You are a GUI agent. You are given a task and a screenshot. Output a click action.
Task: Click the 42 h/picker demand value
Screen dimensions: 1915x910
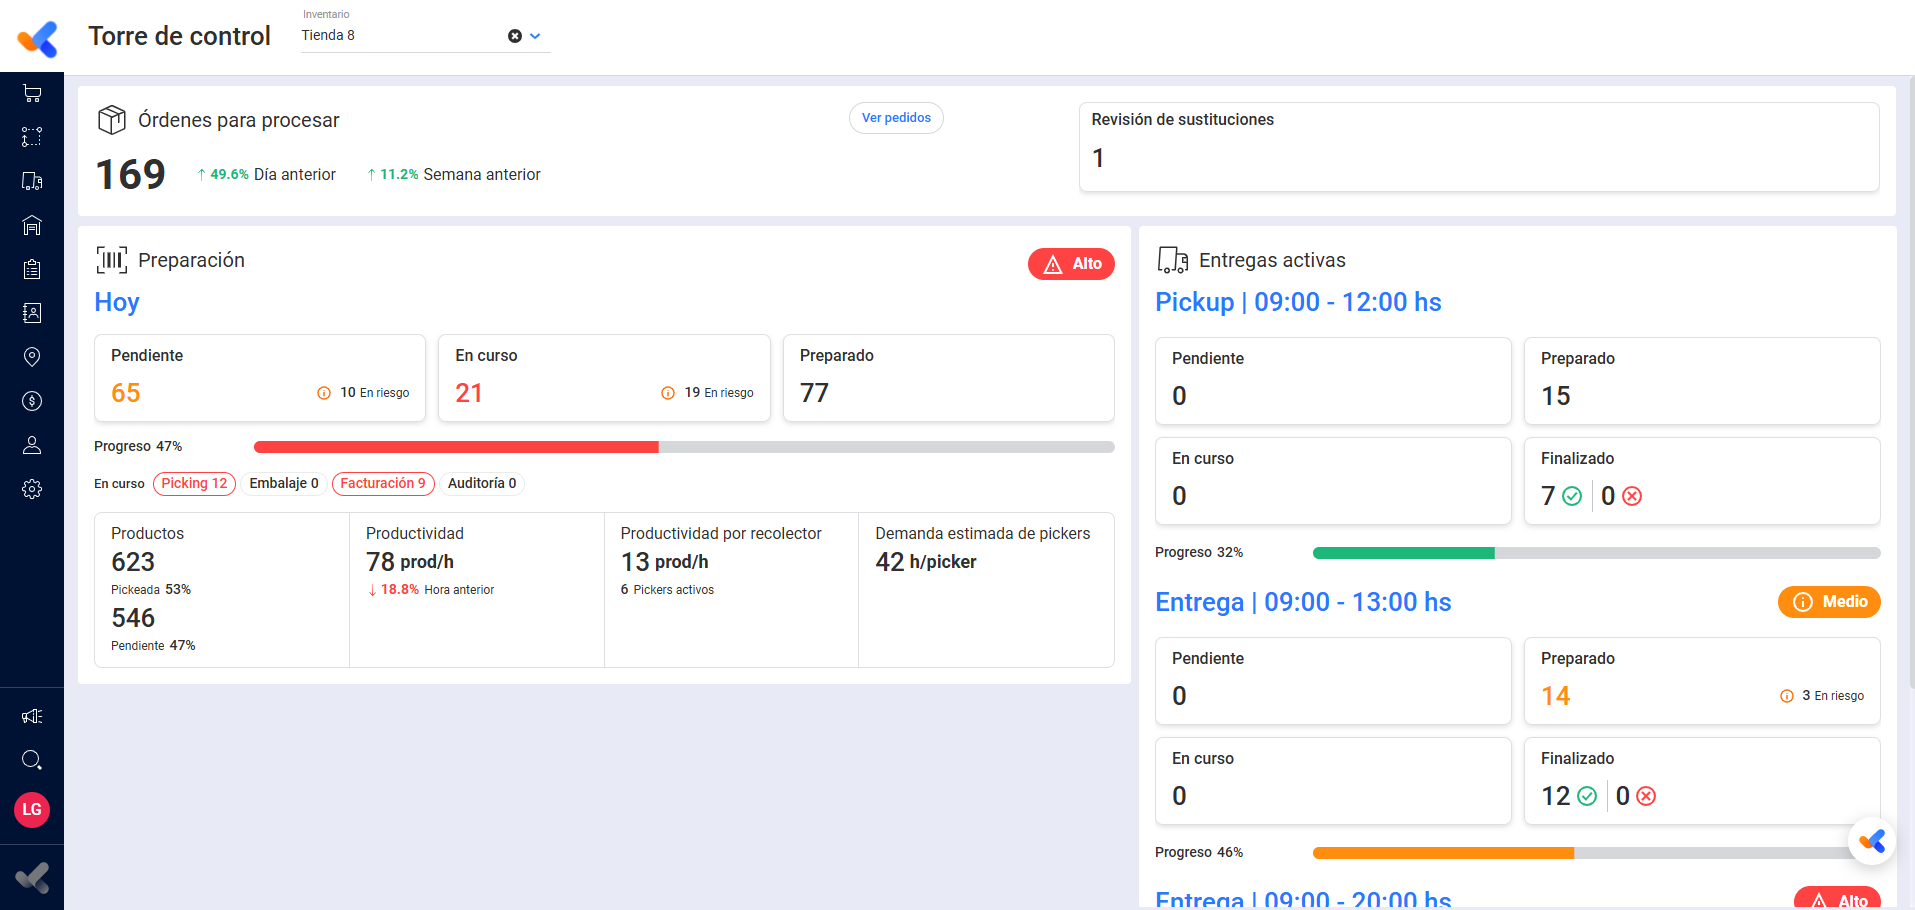pos(926,562)
